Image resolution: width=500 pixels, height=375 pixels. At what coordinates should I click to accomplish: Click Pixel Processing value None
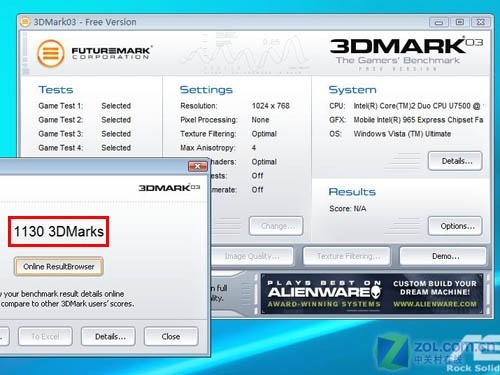pyautogui.click(x=260, y=120)
